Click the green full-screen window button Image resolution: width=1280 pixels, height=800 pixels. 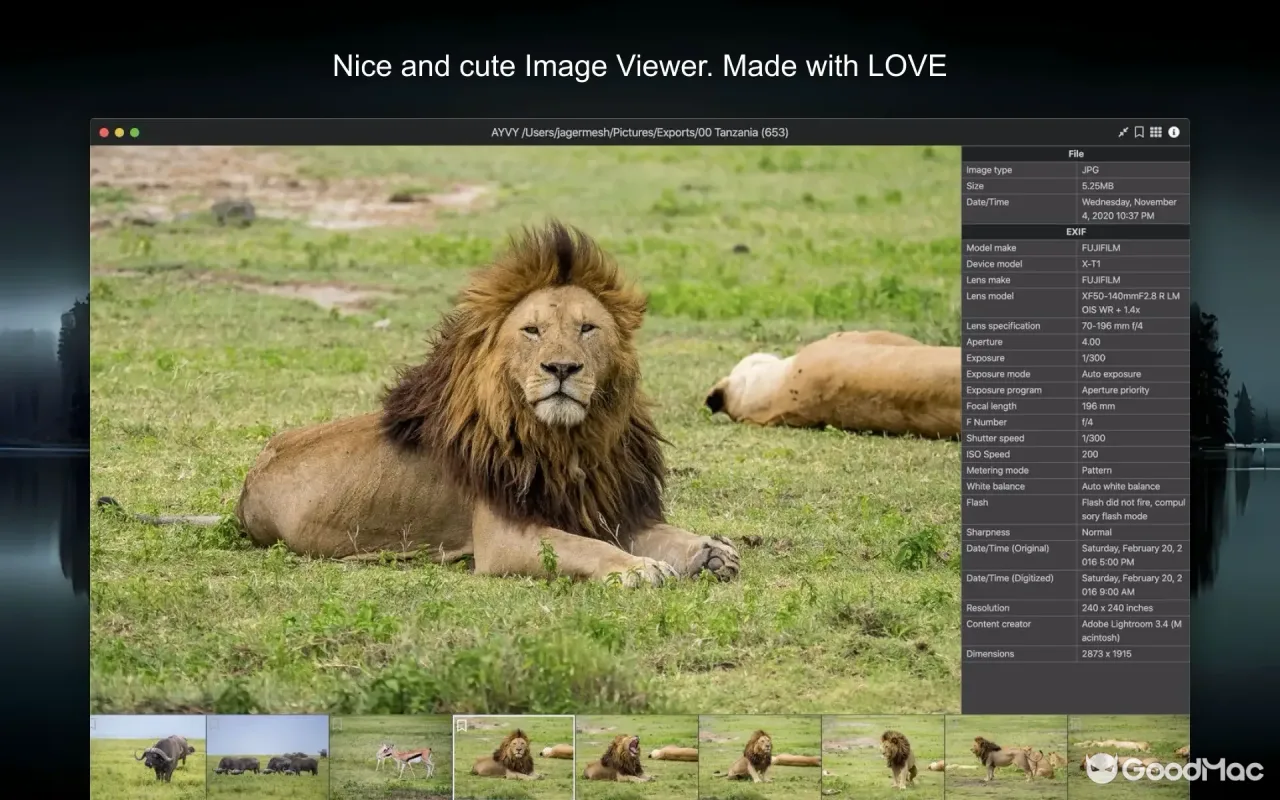pyautogui.click(x=135, y=132)
